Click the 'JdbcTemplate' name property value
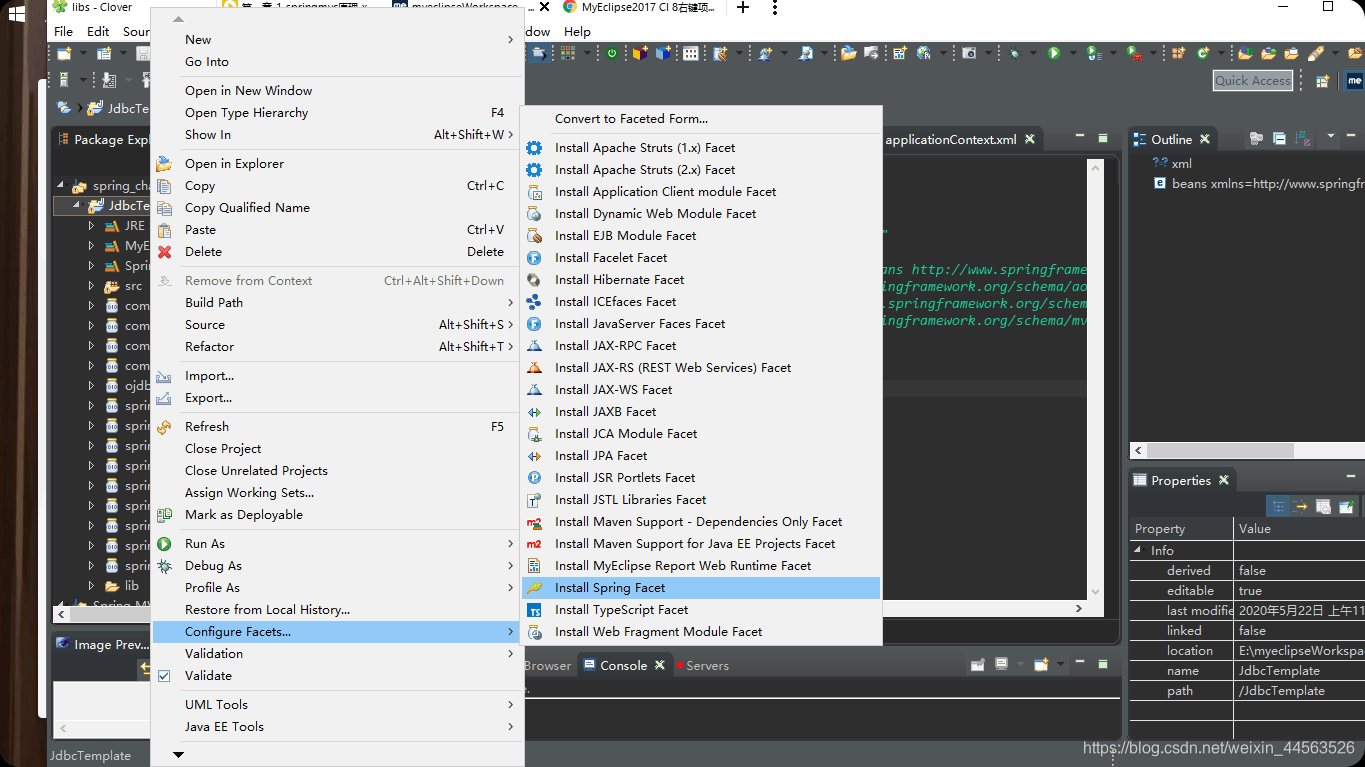The height and width of the screenshot is (767, 1365). click(x=1279, y=671)
